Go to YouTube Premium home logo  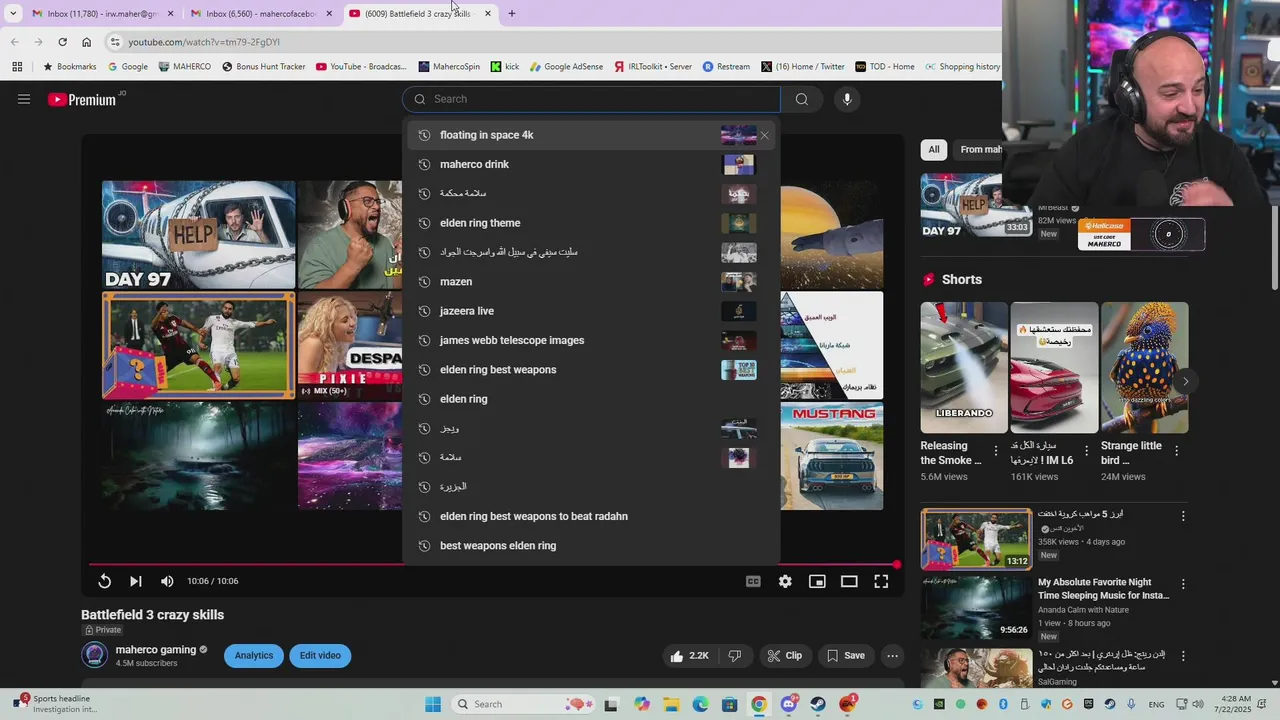[82, 99]
